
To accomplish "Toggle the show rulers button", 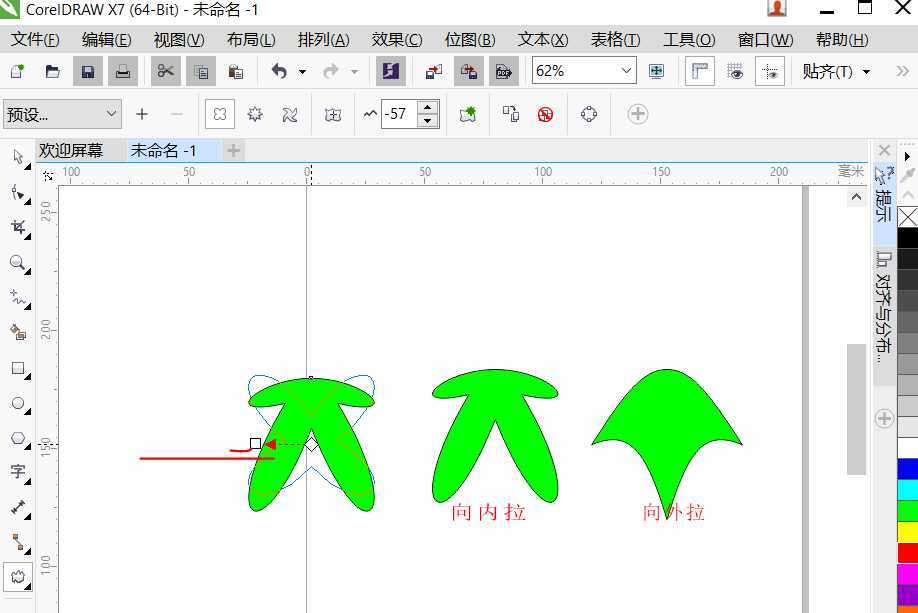I will [x=700, y=71].
